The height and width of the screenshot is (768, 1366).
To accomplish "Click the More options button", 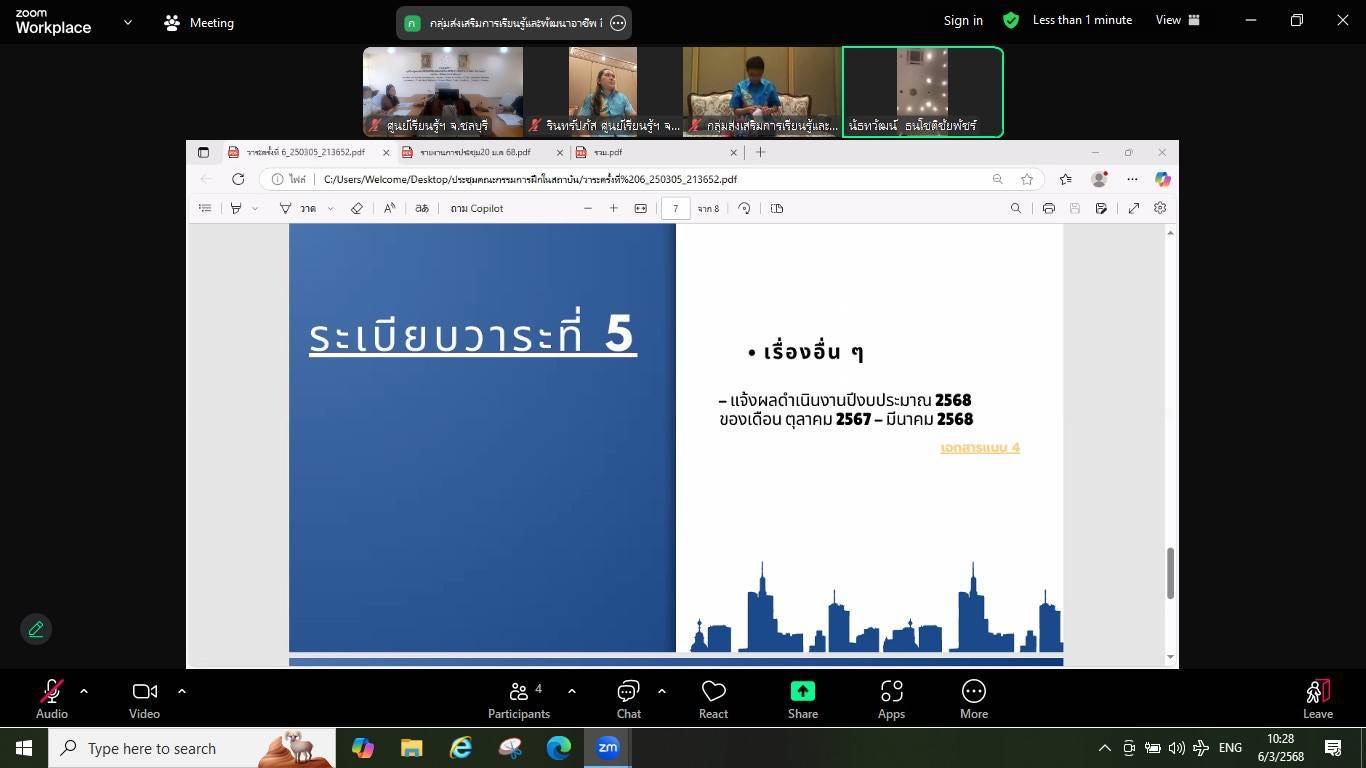I will tap(973, 699).
